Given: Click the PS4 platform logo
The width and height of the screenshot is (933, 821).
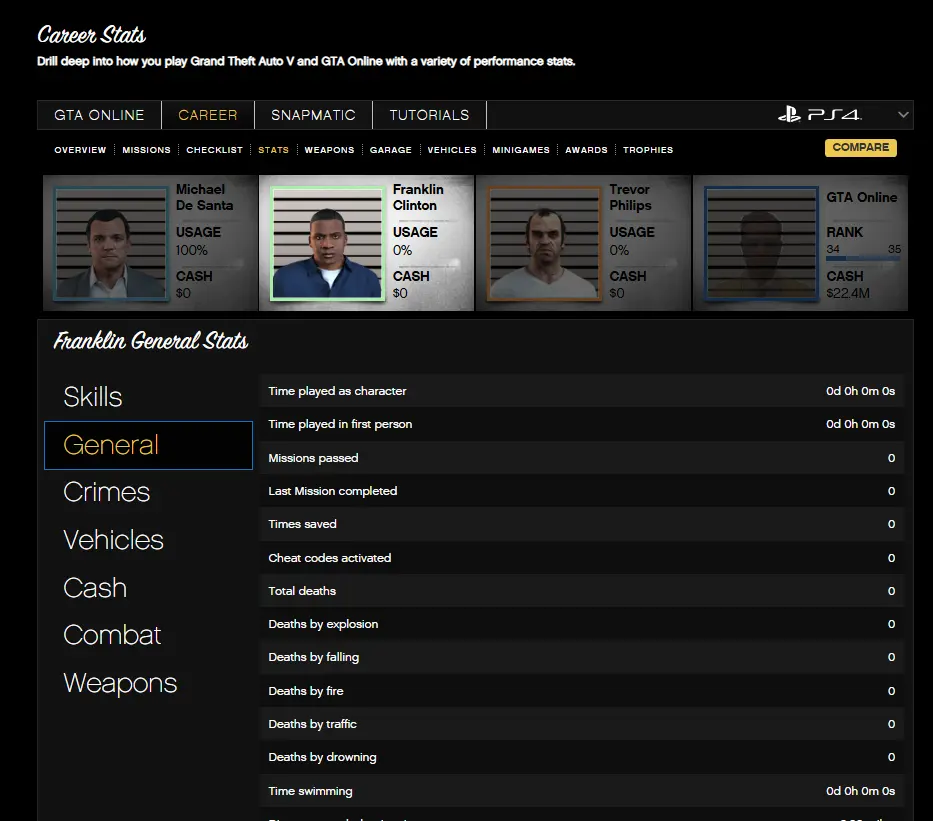Looking at the screenshot, I should [819, 115].
